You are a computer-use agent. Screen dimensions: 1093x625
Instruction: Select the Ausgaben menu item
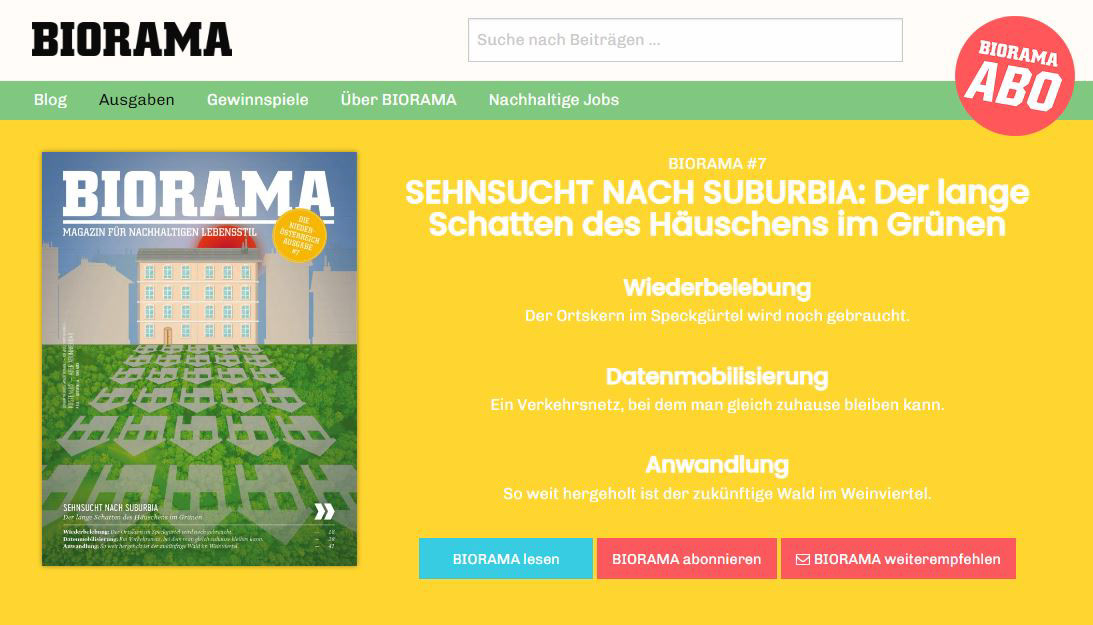pyautogui.click(x=137, y=100)
